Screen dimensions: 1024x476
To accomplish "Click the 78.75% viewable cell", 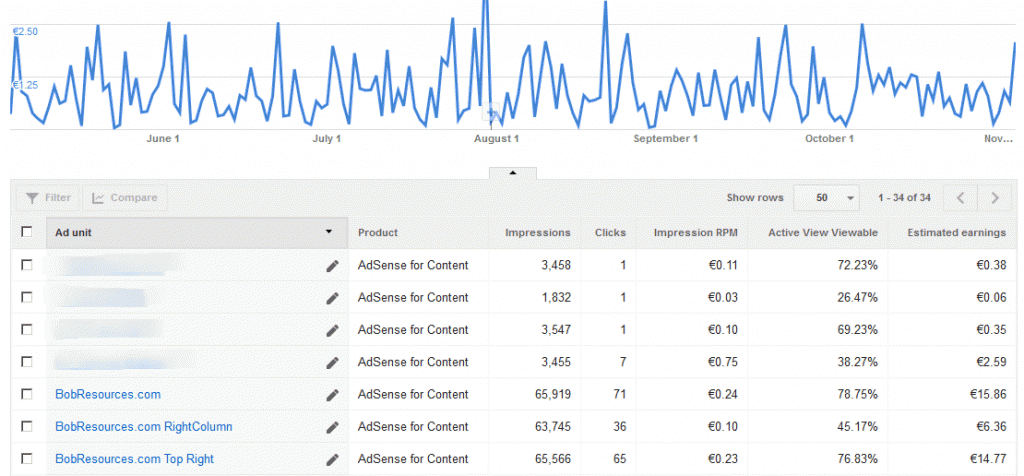I will [x=856, y=394].
